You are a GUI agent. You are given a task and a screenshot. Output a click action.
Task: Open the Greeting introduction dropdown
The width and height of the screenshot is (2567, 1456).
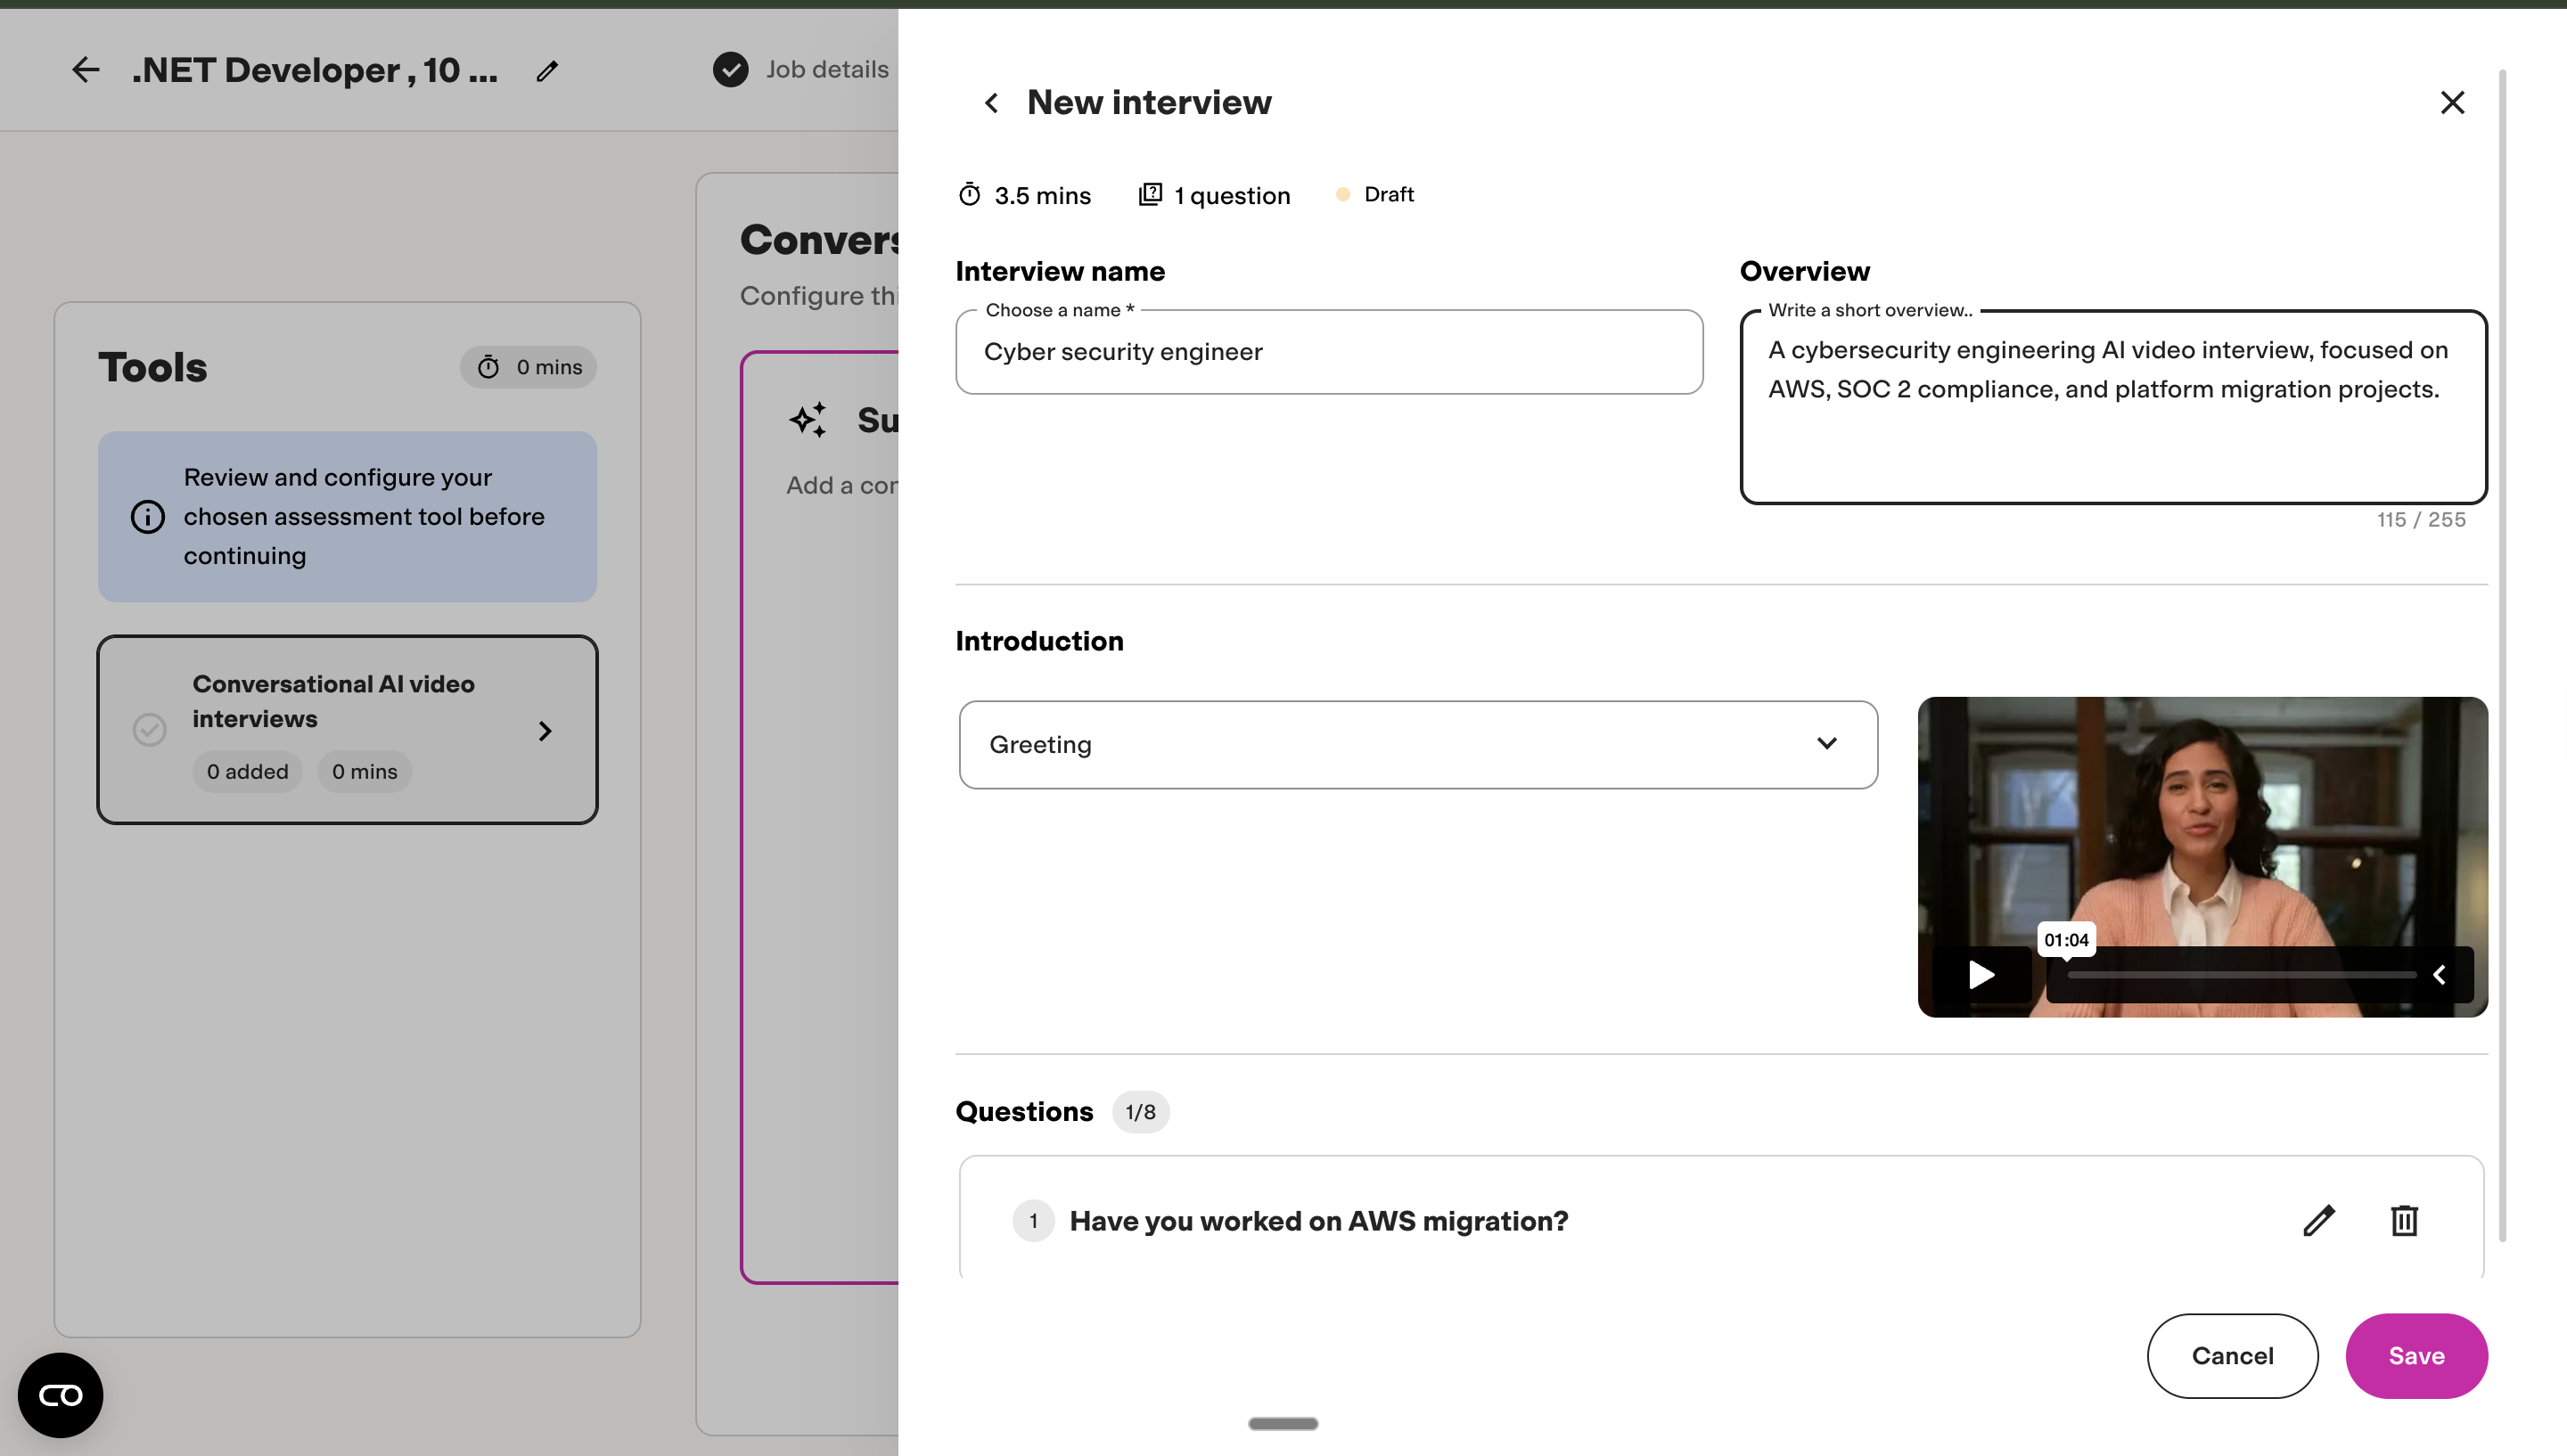tap(1418, 745)
